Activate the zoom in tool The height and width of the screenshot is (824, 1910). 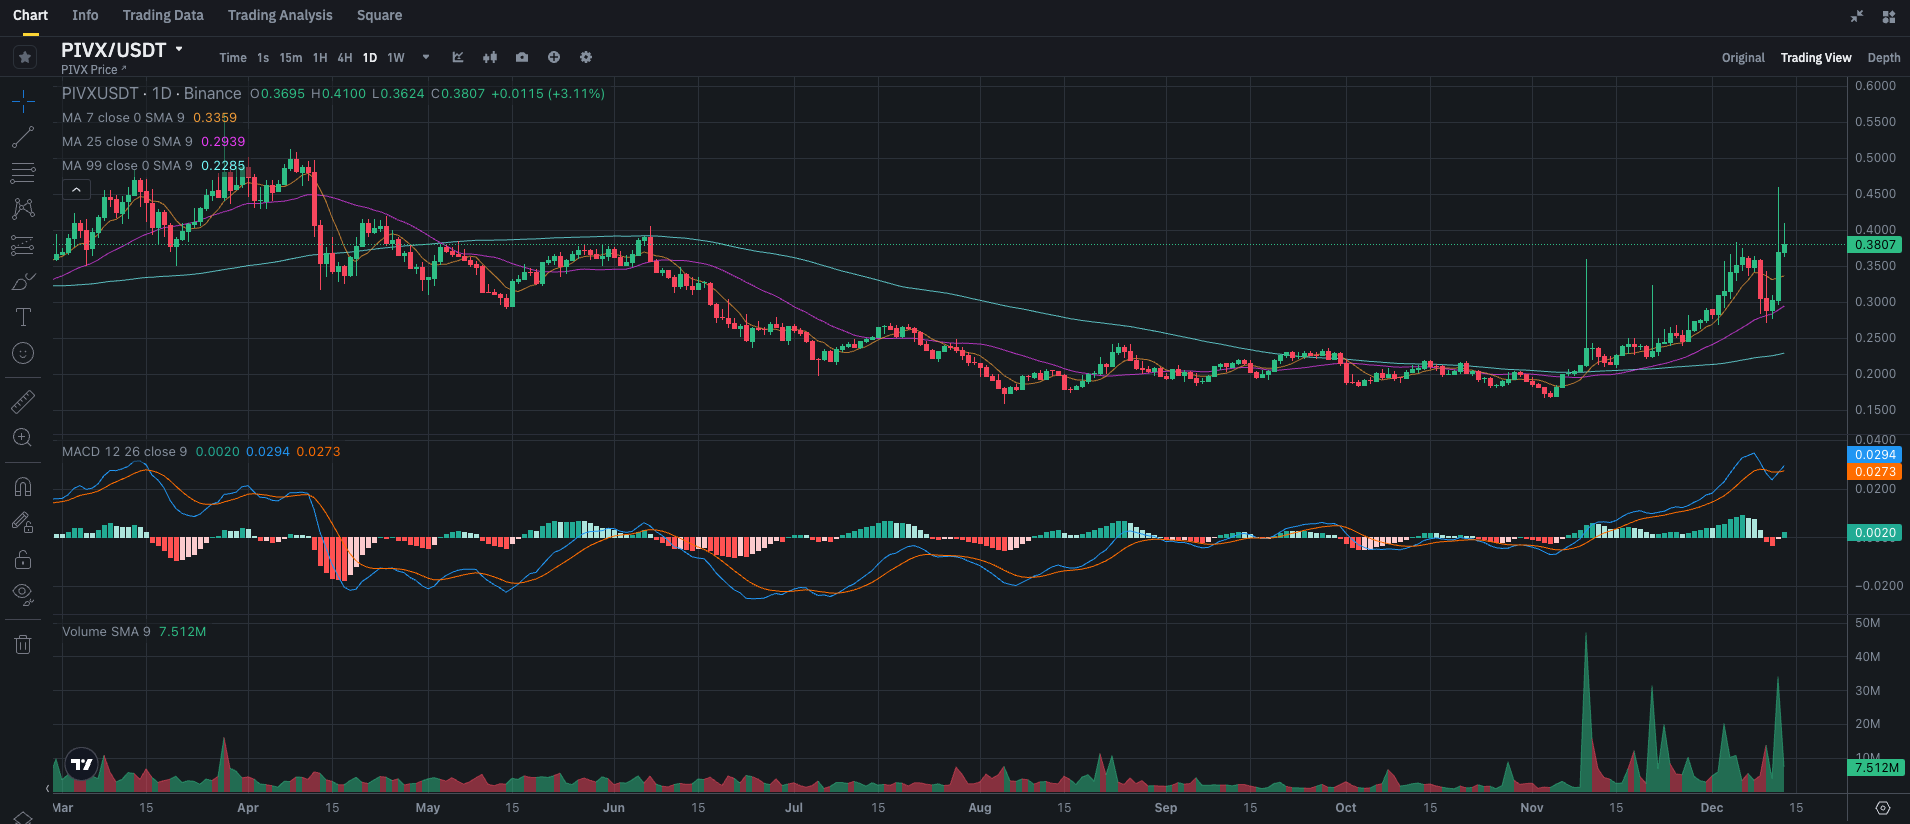point(23,437)
